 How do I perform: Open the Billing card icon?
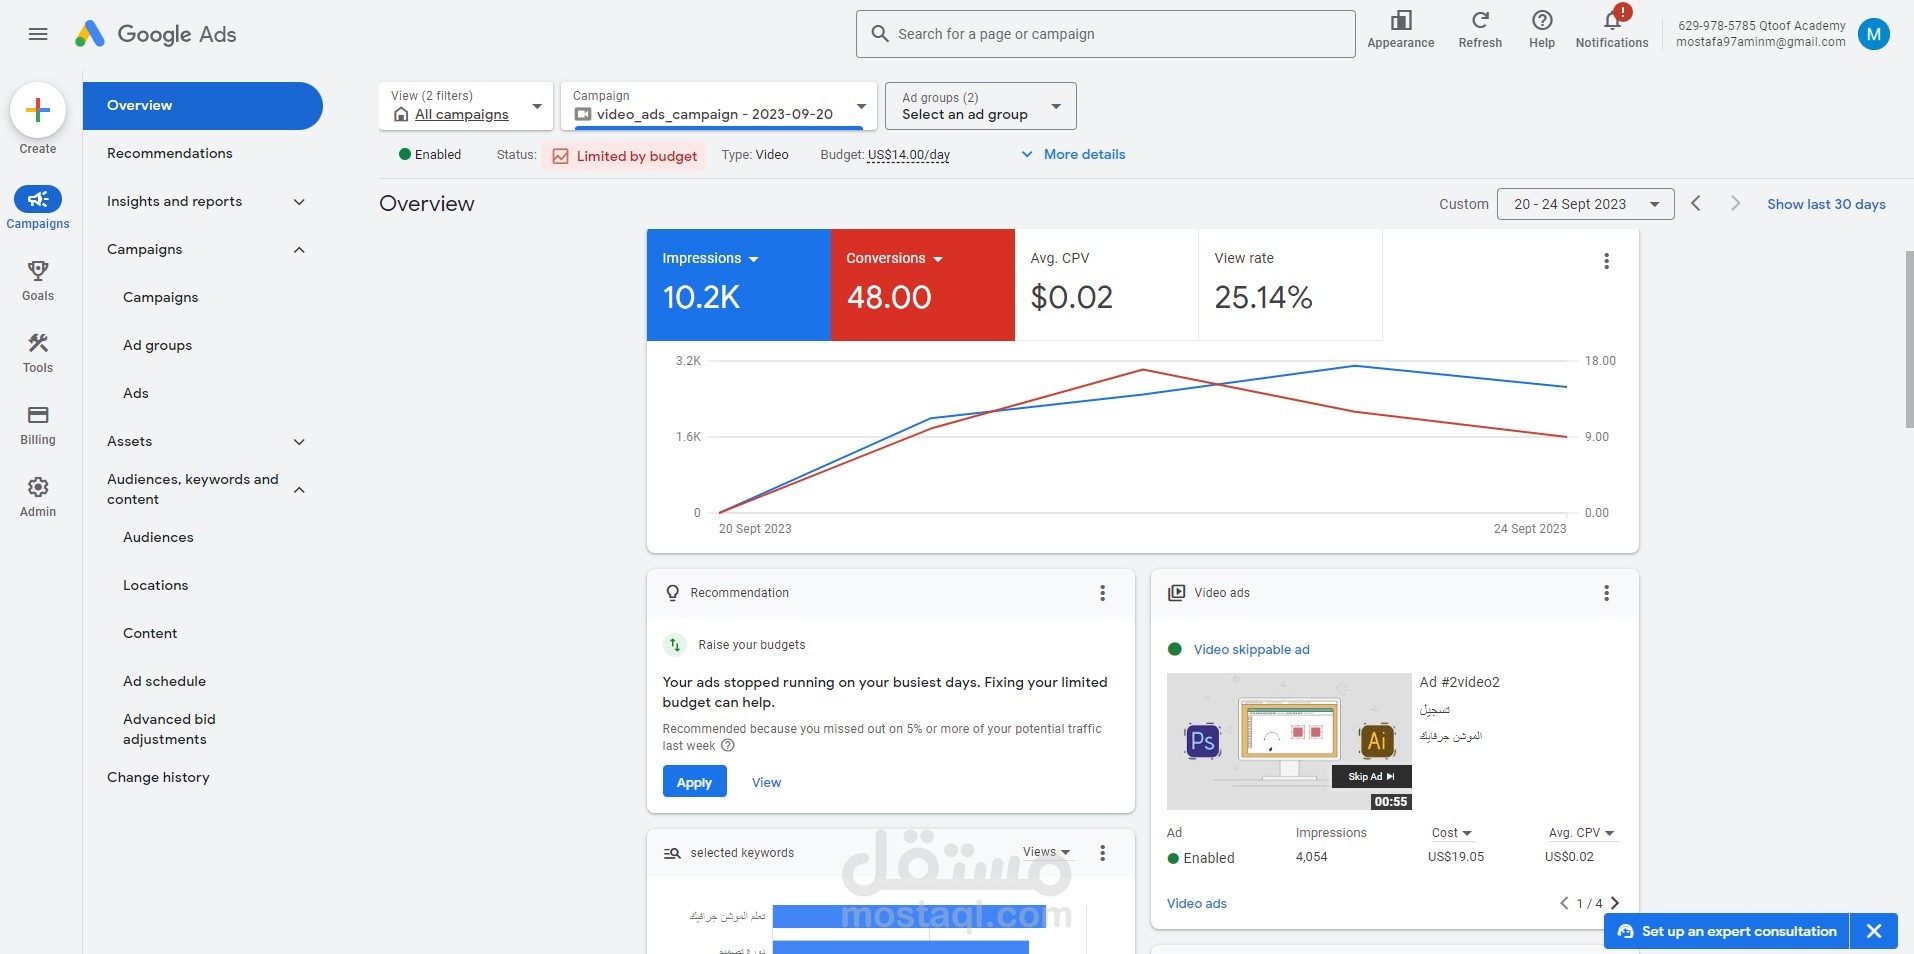pyautogui.click(x=38, y=415)
